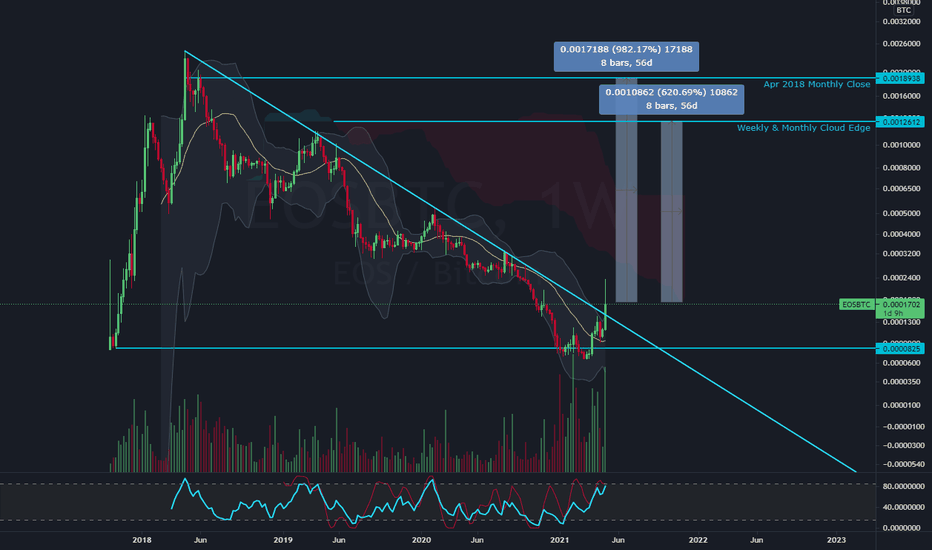Select the 'Weekly & Monthly Cloud Edge' annotation text

tap(804, 128)
